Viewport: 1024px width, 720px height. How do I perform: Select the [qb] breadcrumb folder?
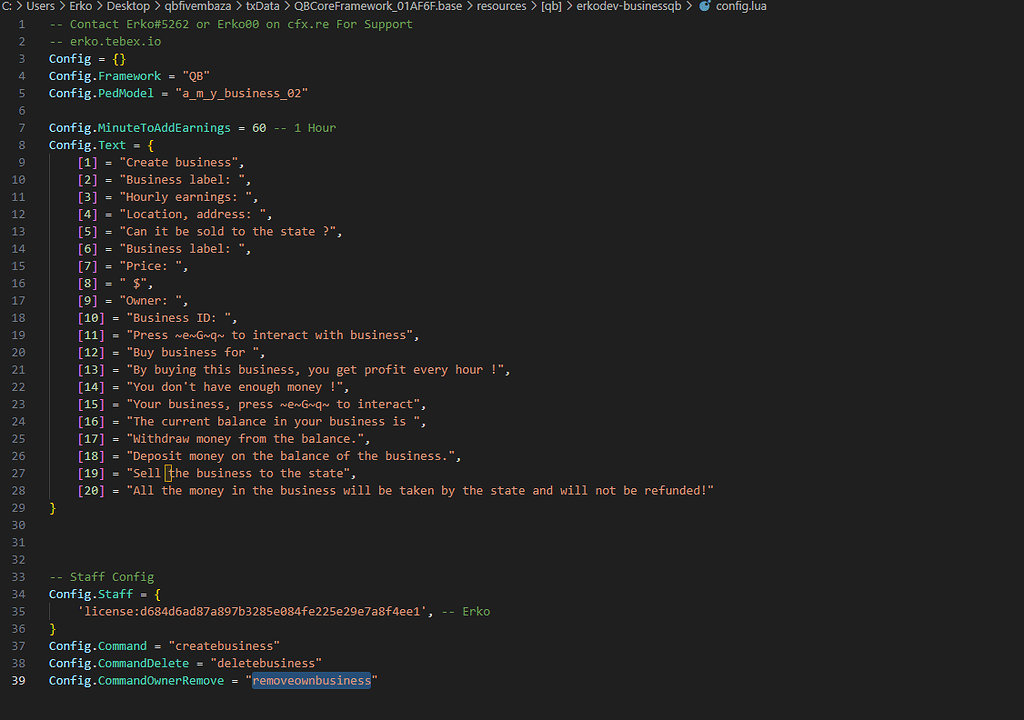[551, 6]
